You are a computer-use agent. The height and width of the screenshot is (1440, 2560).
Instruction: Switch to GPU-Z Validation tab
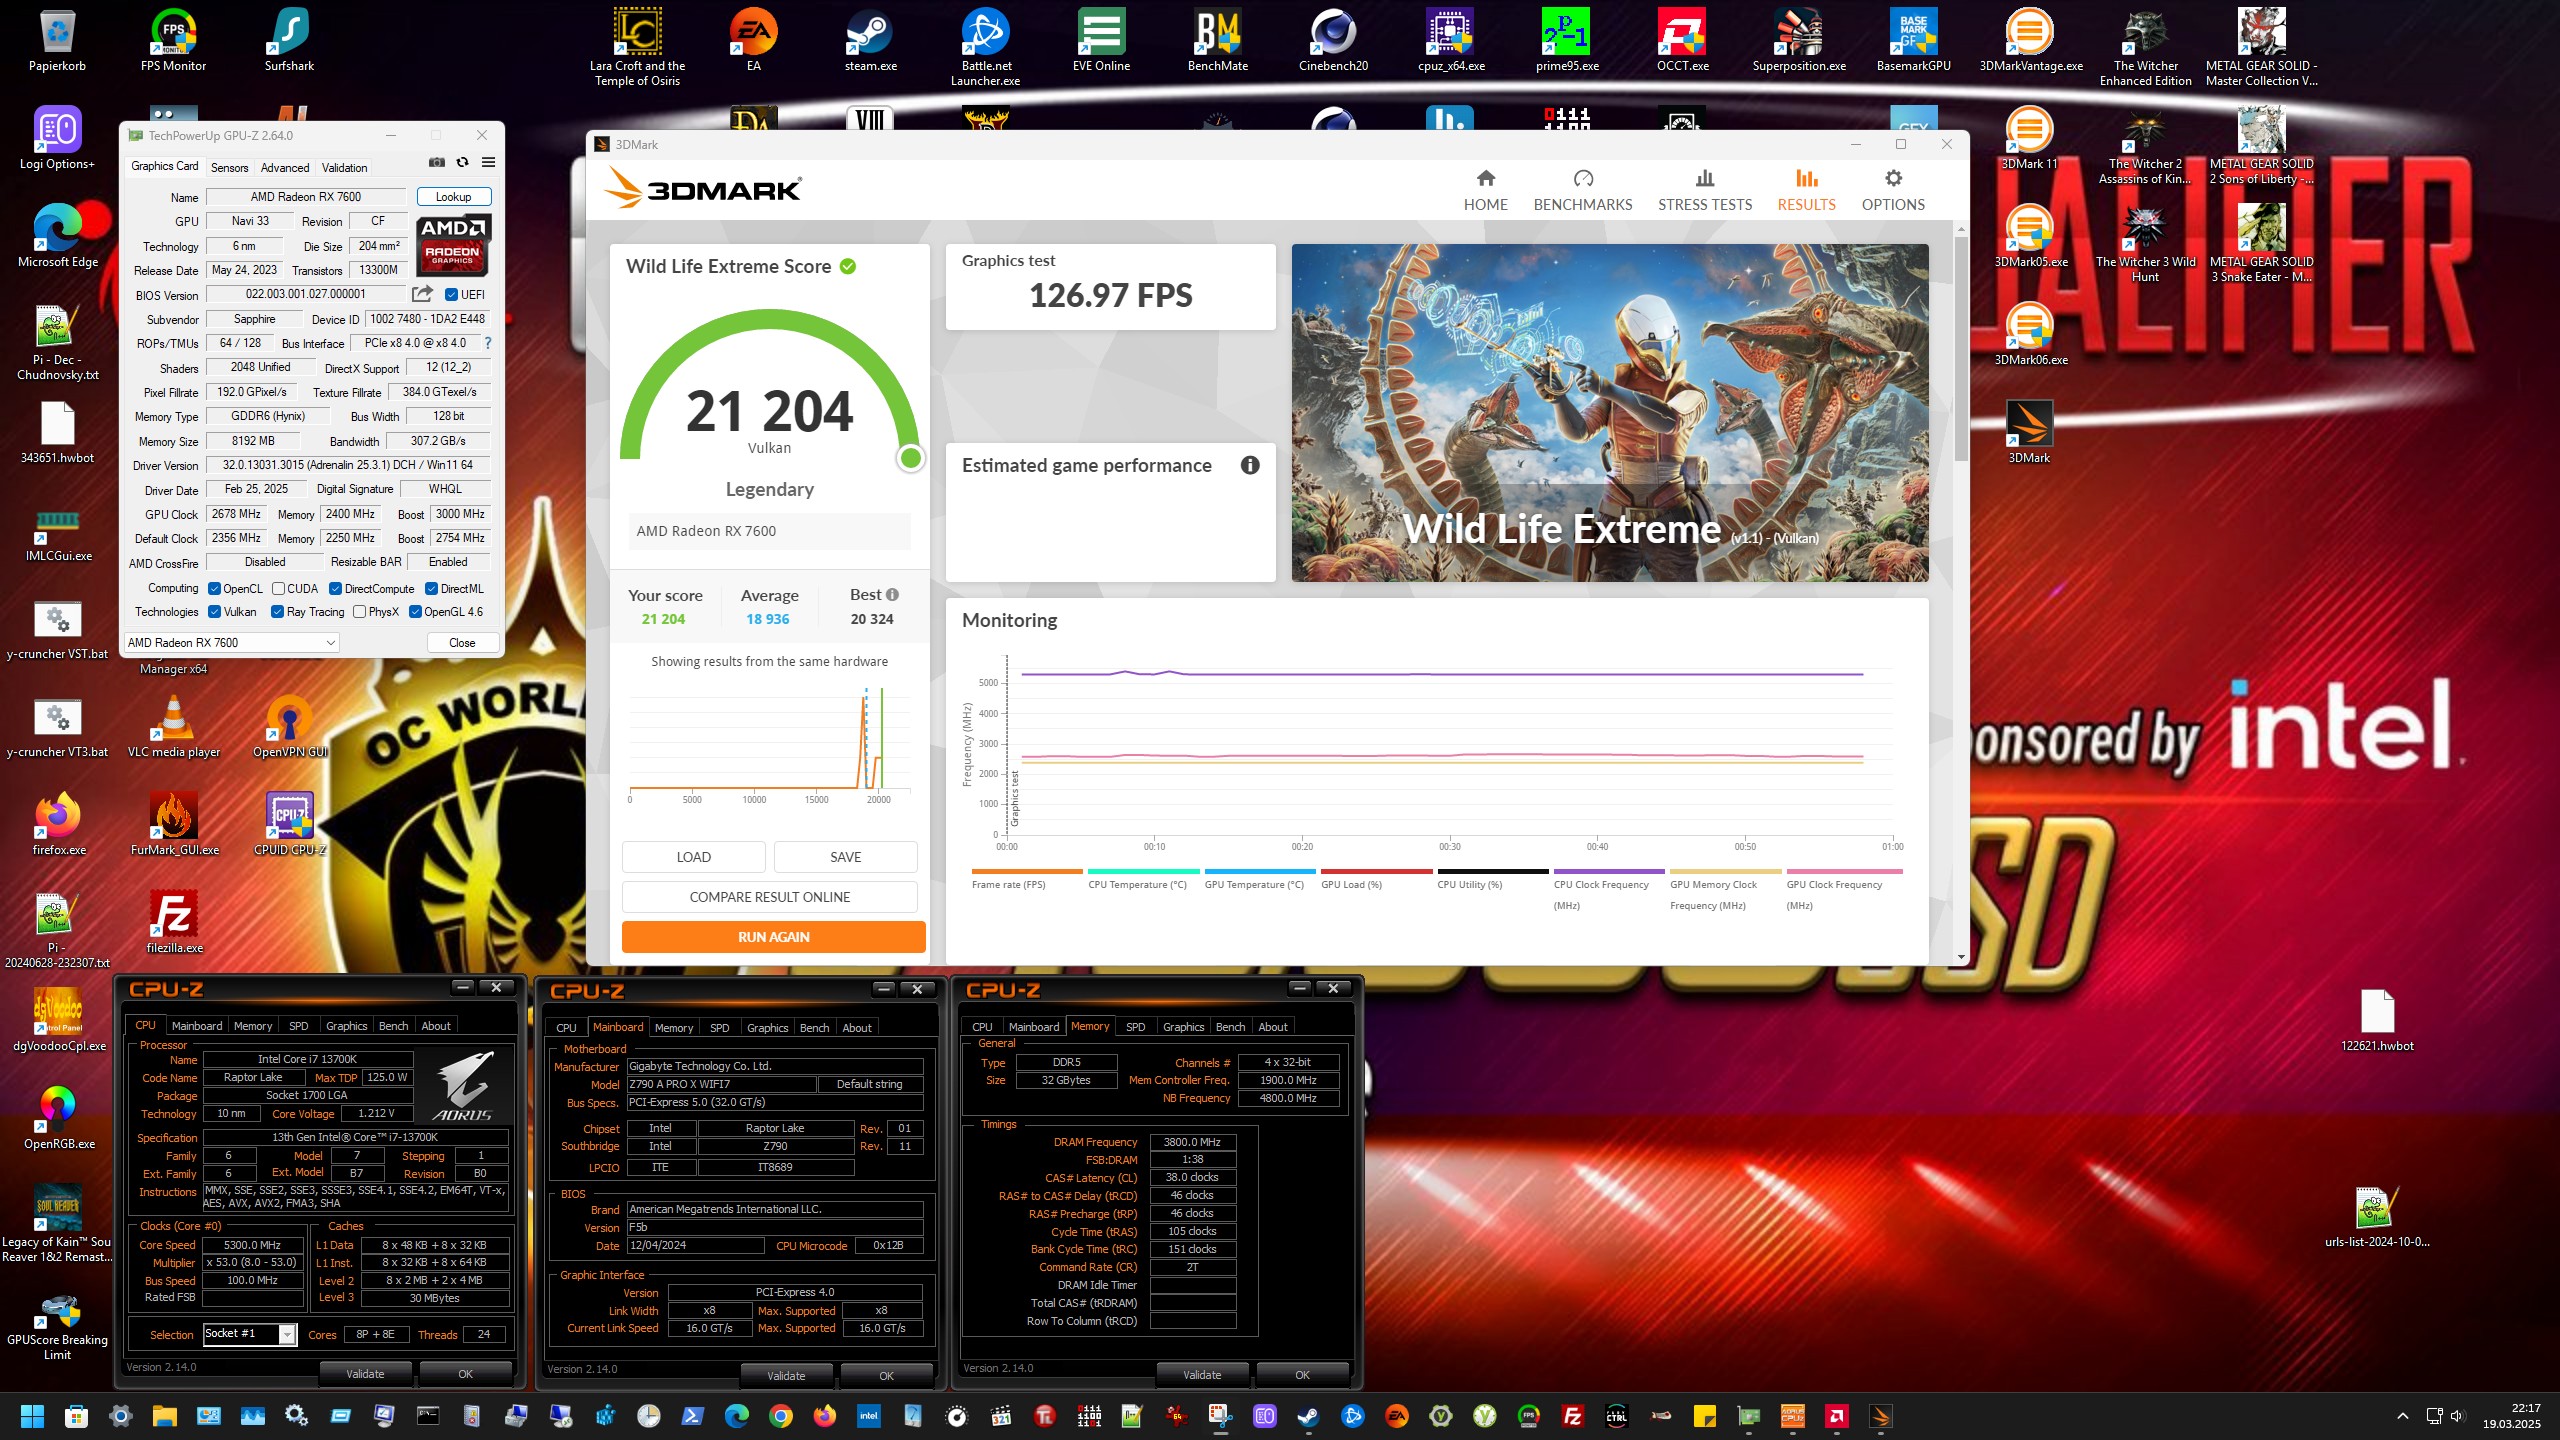pos(344,167)
